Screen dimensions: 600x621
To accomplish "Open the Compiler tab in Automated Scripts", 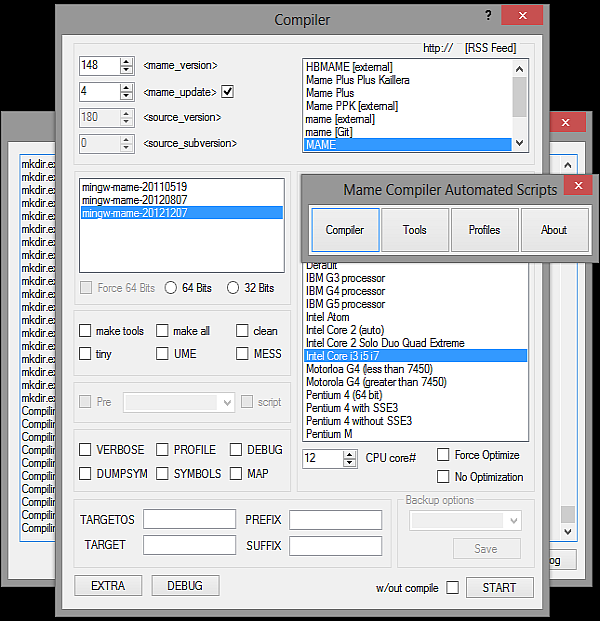I will tap(345, 230).
